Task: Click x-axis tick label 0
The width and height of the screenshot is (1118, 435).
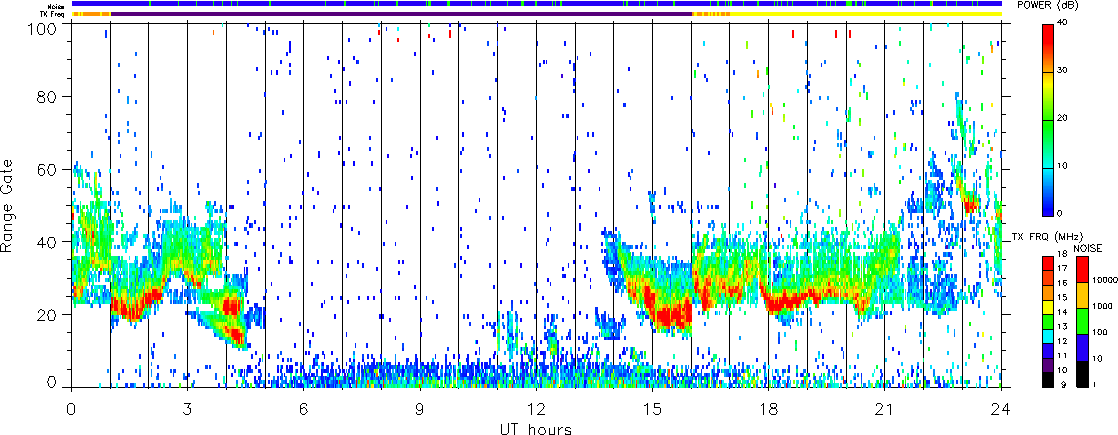Action: coord(71,411)
